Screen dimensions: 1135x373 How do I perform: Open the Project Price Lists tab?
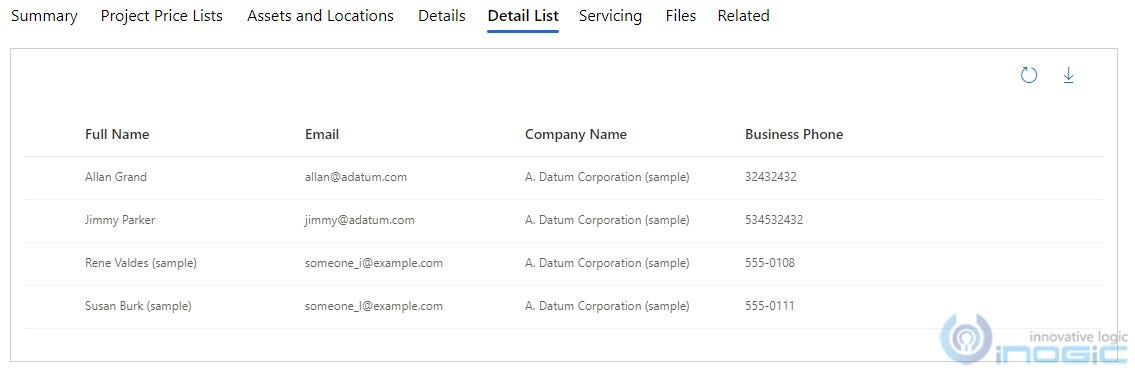coord(161,16)
